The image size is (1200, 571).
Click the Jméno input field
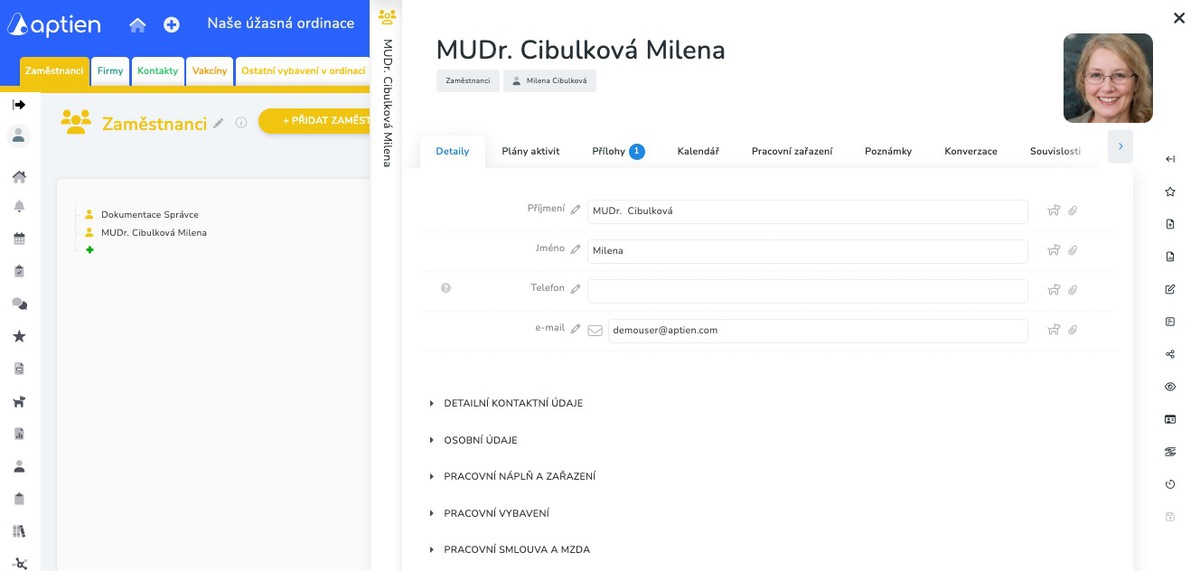tap(807, 251)
